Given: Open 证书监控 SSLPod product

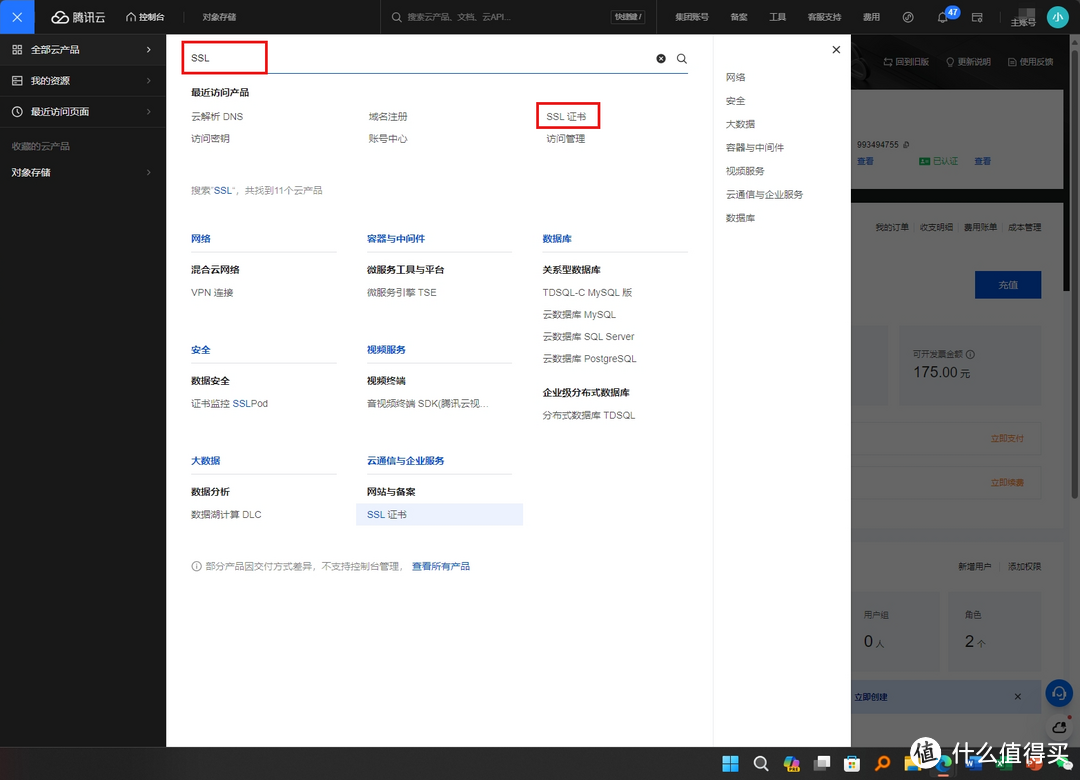Looking at the screenshot, I should [229, 404].
